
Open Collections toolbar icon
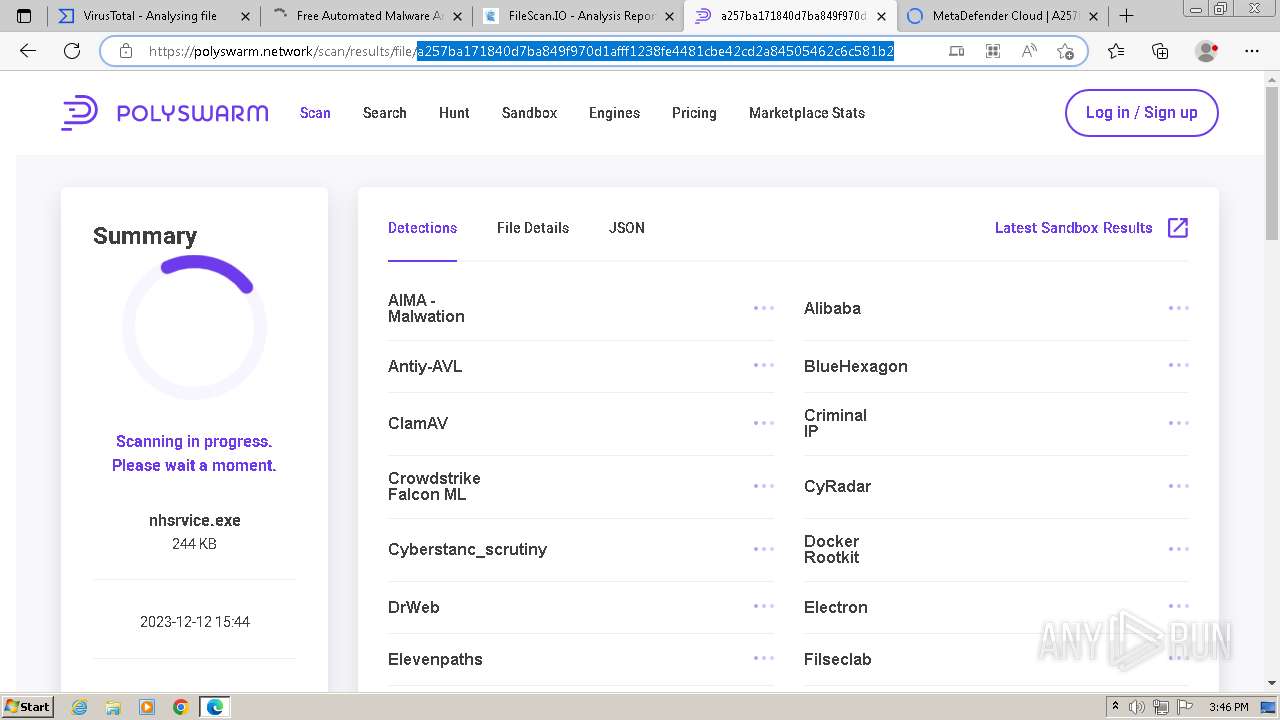click(x=1160, y=52)
